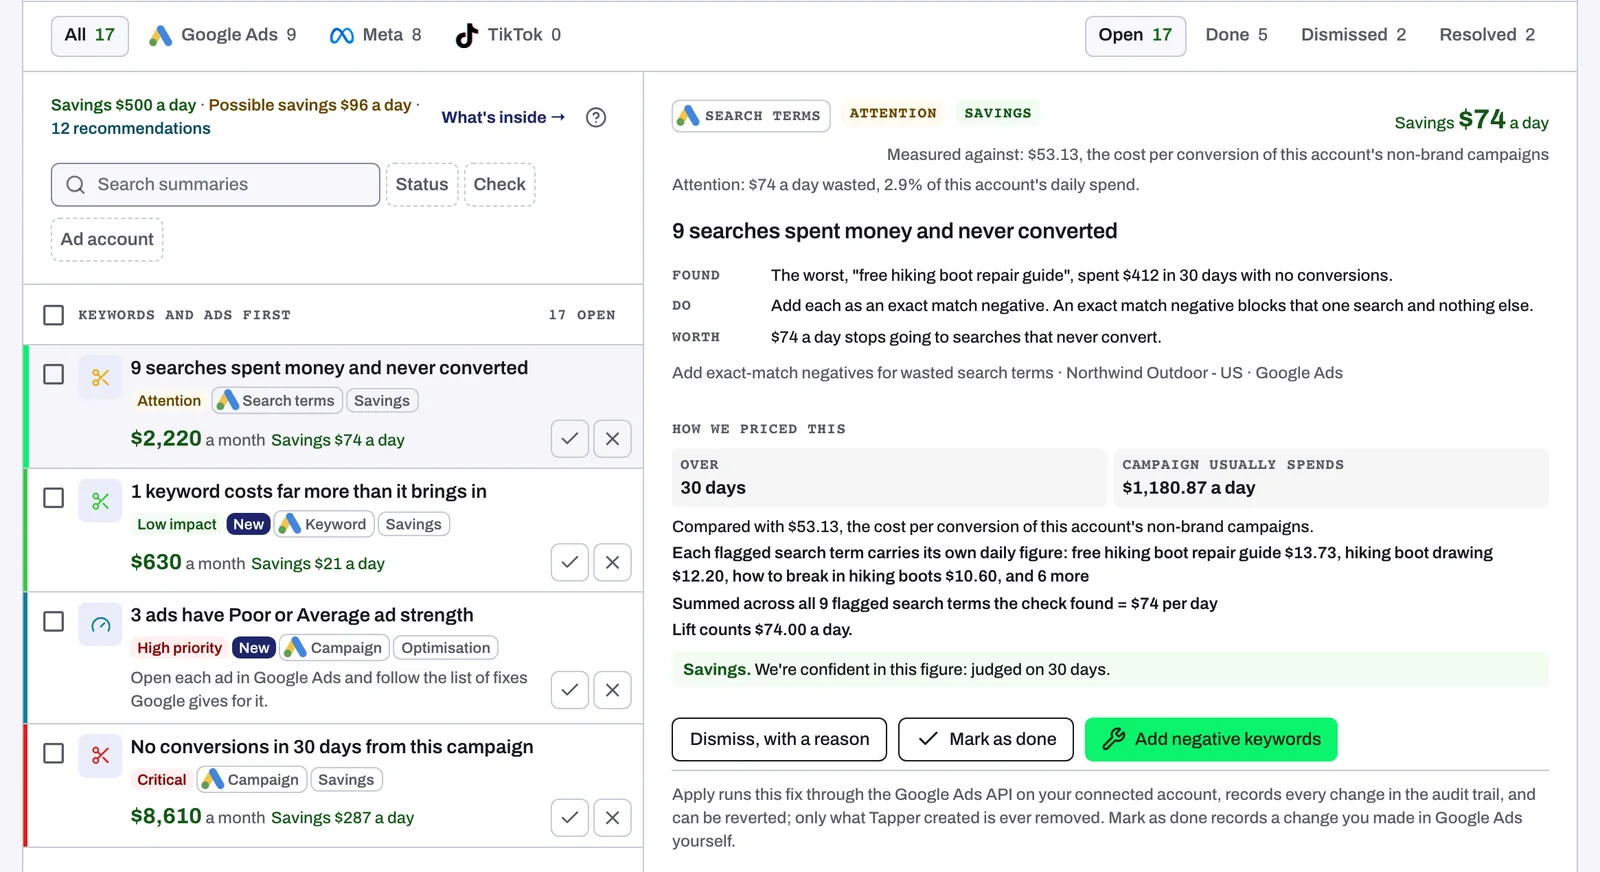
Task: Open the Check filter dropdown
Action: pyautogui.click(x=500, y=185)
